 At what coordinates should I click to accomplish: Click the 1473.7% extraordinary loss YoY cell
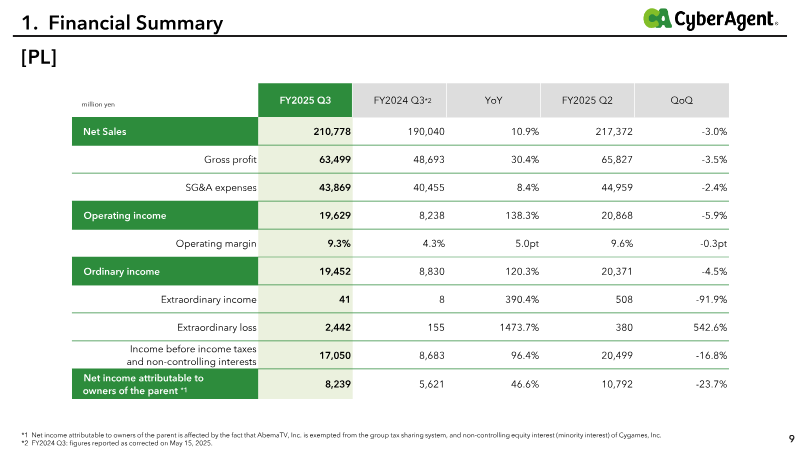(519, 328)
